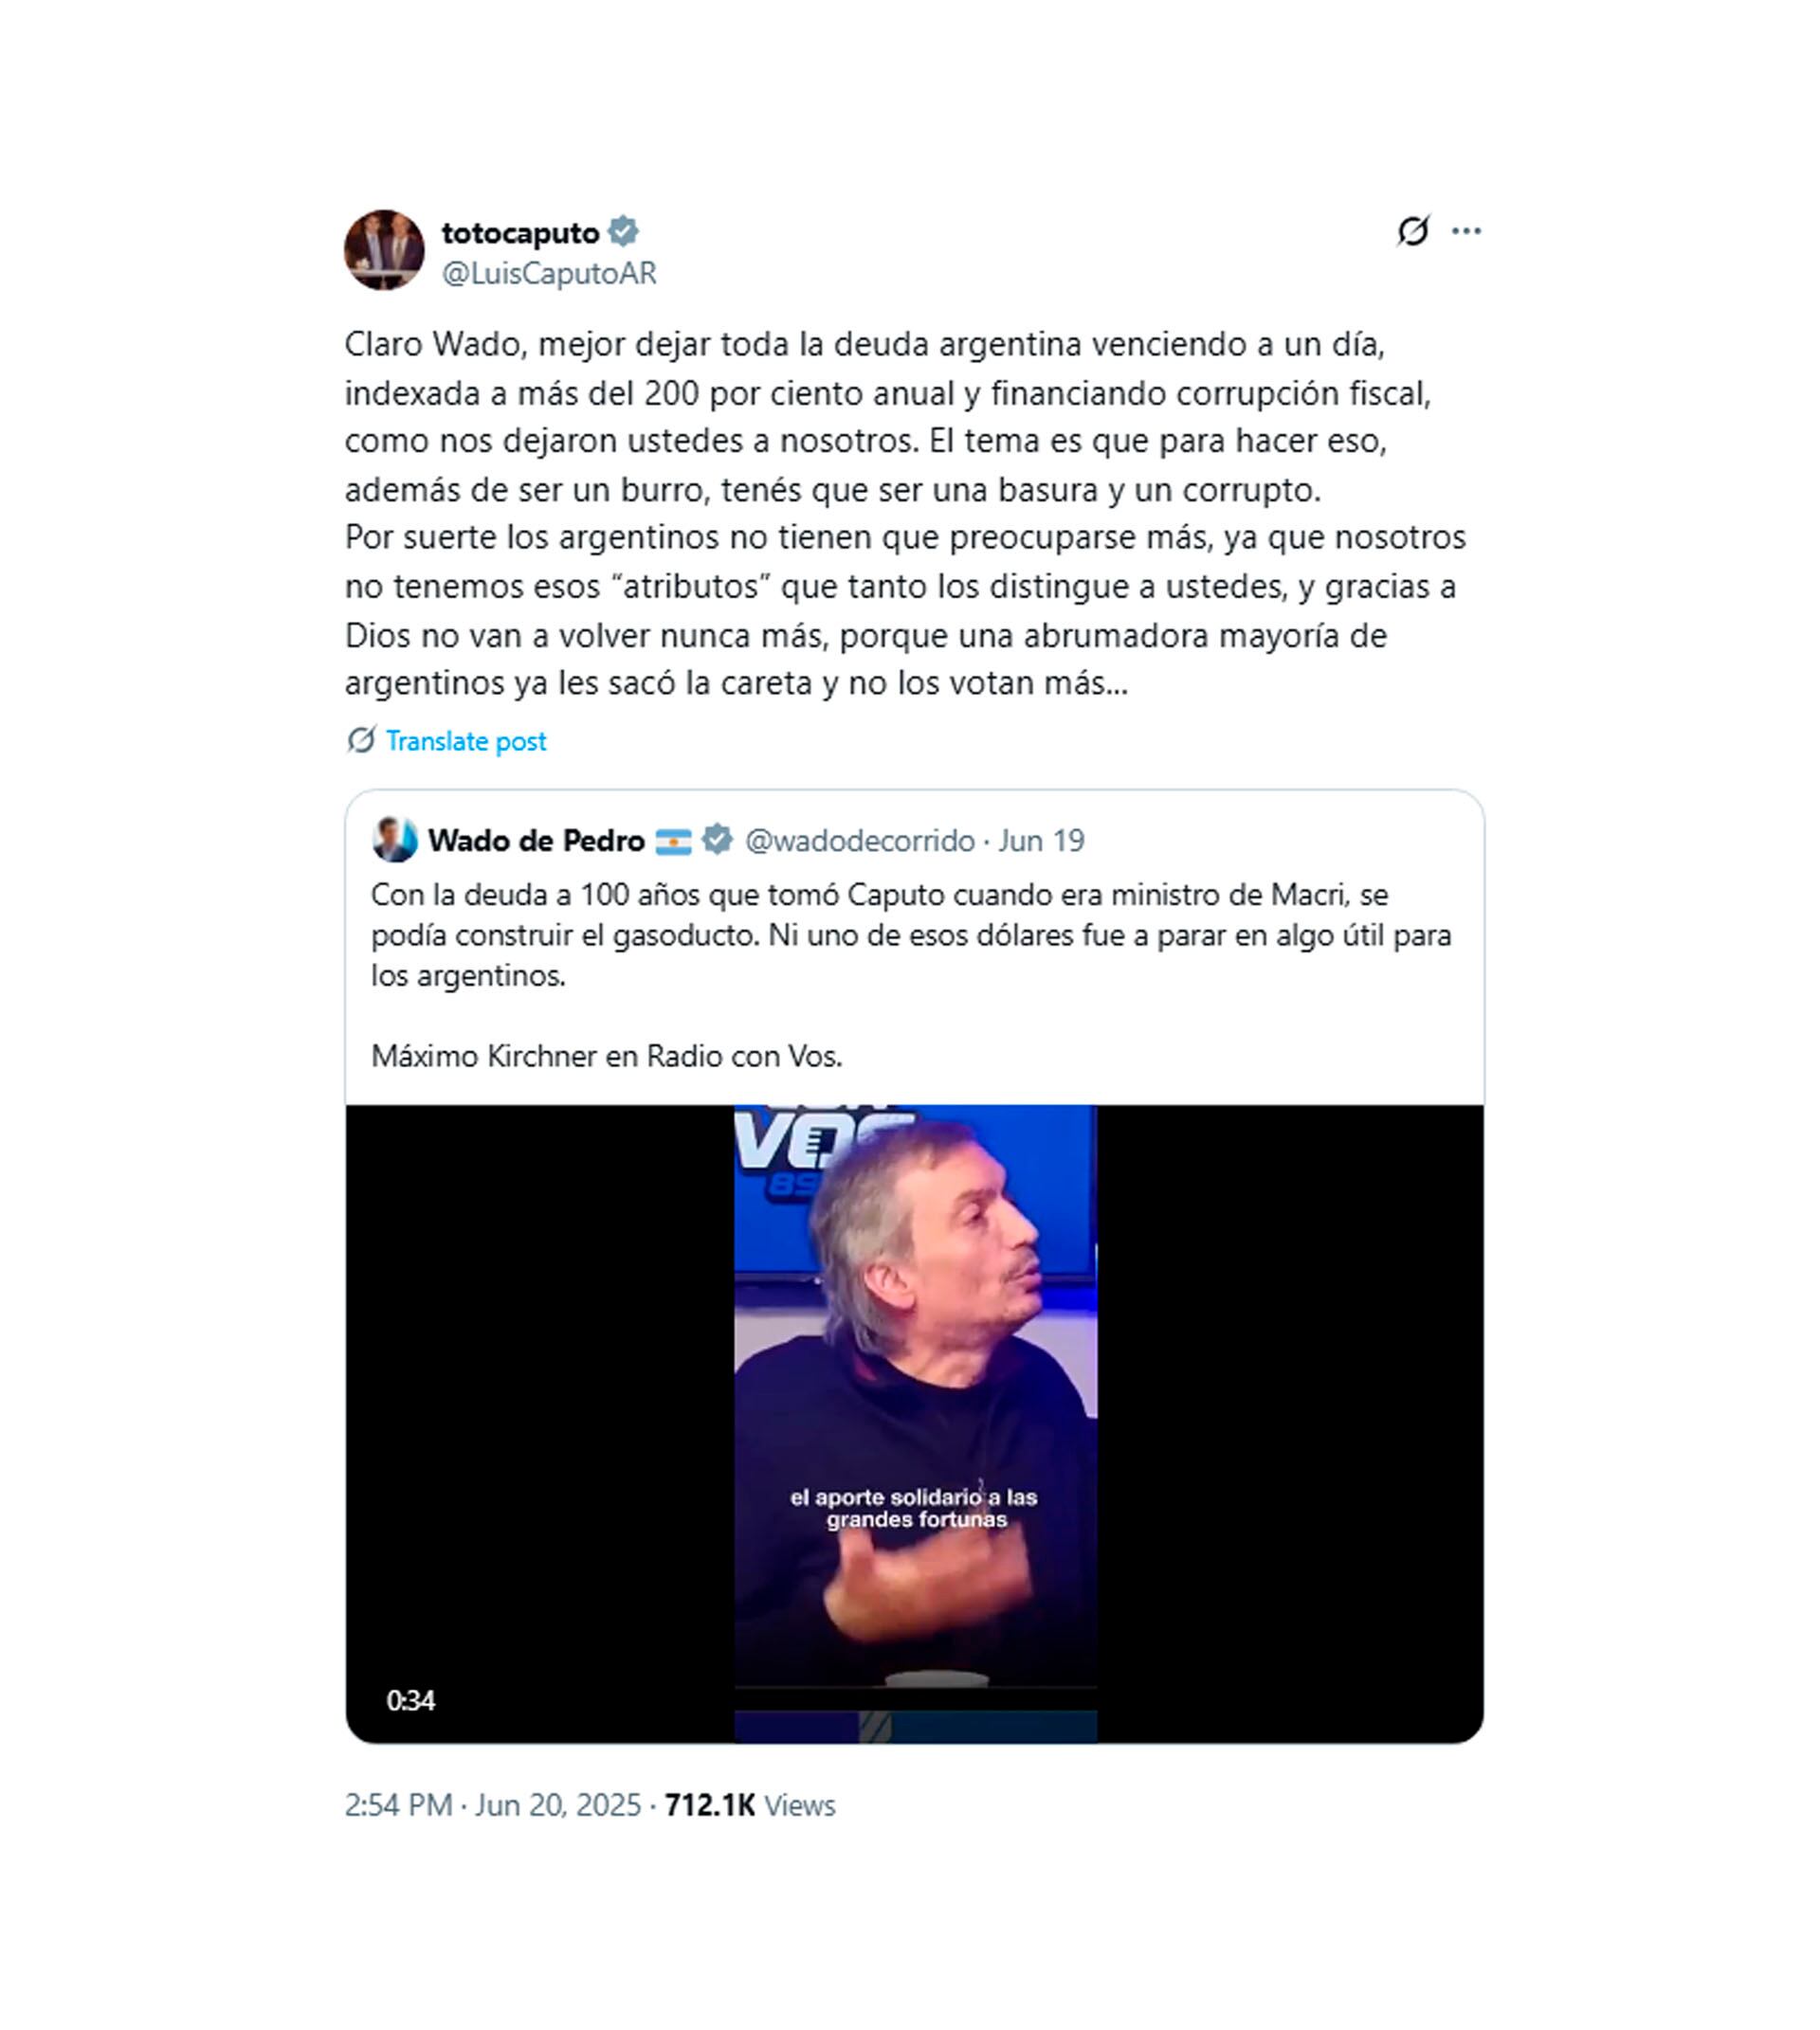Play the Máximo Kirchner video thumbnail
This screenshot has width=1820, height=2030.
[915, 1423]
